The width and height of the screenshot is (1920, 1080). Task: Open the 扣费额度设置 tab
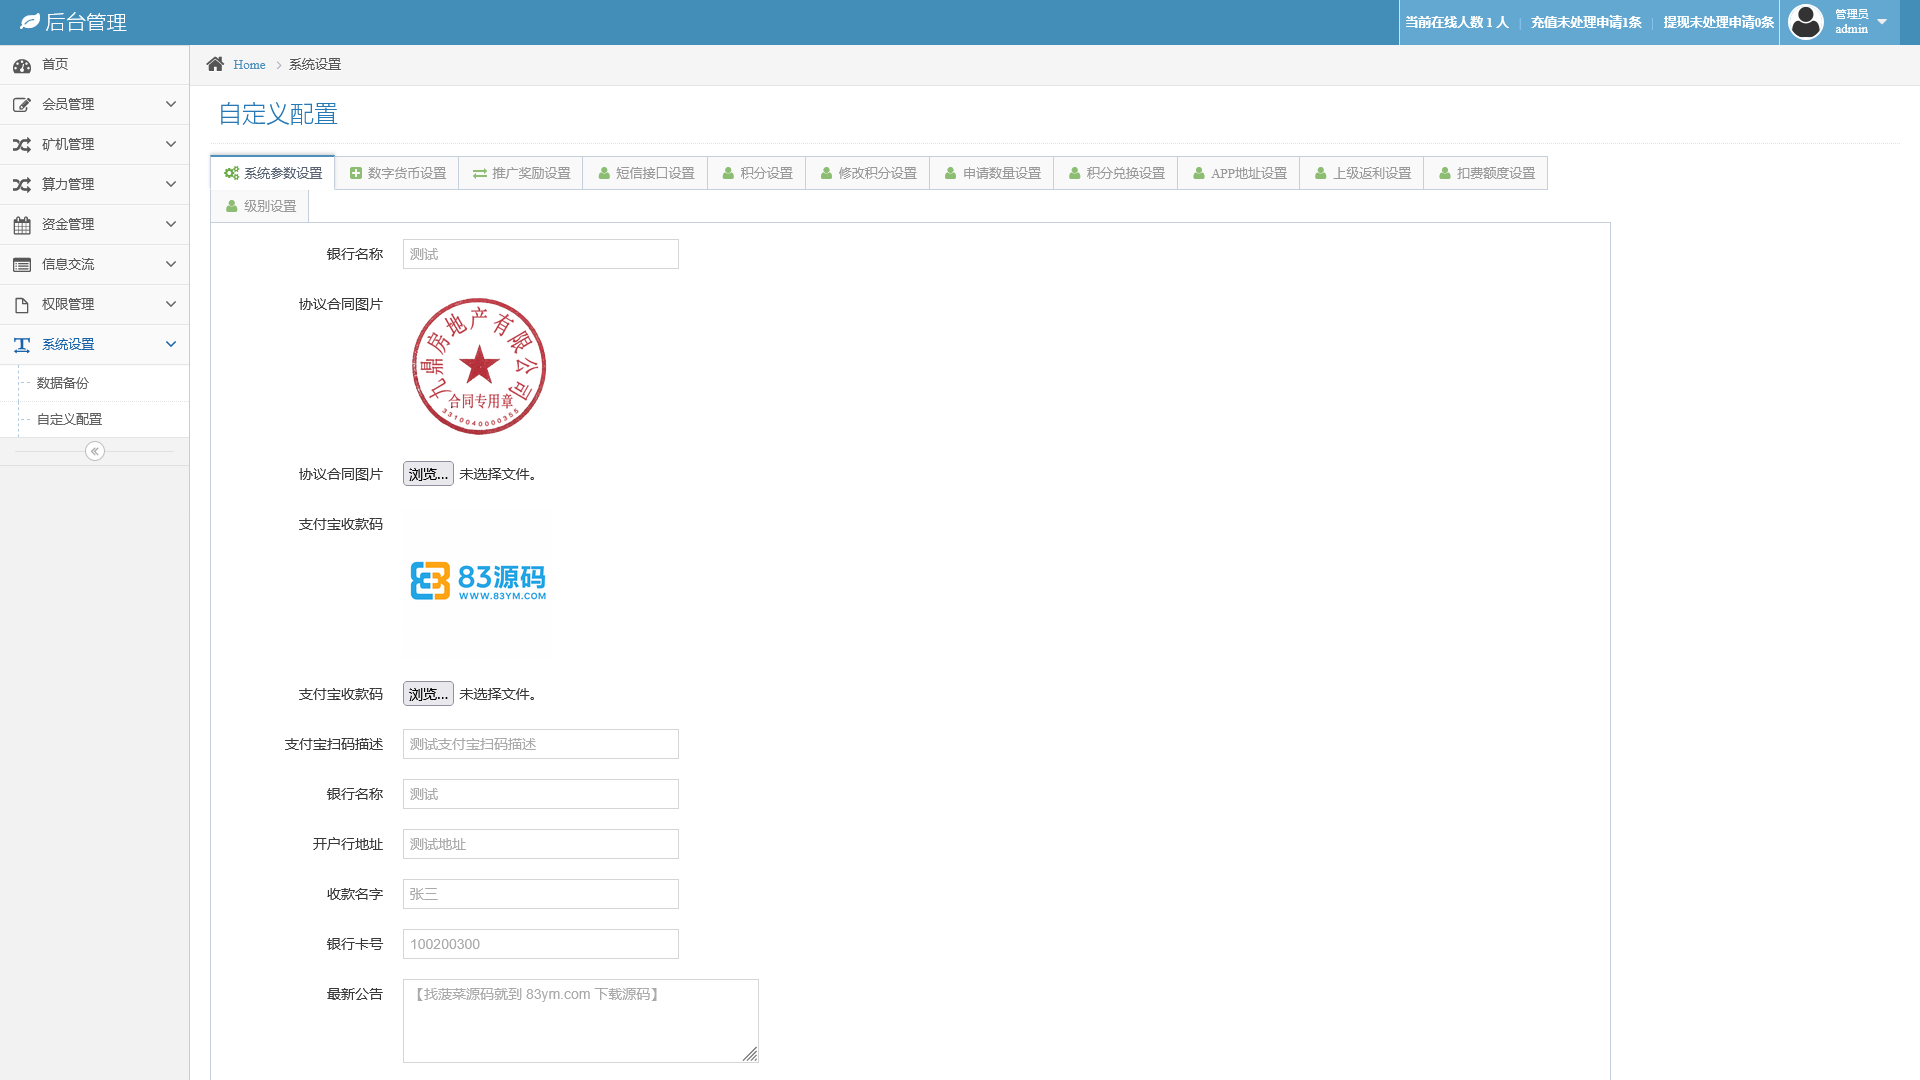click(x=1486, y=173)
